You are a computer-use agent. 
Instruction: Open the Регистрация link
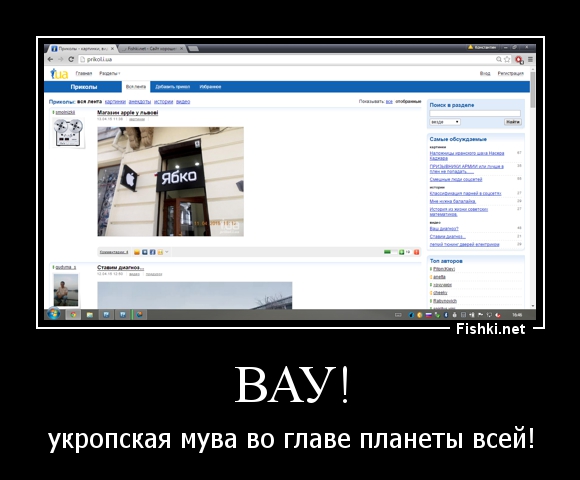point(510,73)
